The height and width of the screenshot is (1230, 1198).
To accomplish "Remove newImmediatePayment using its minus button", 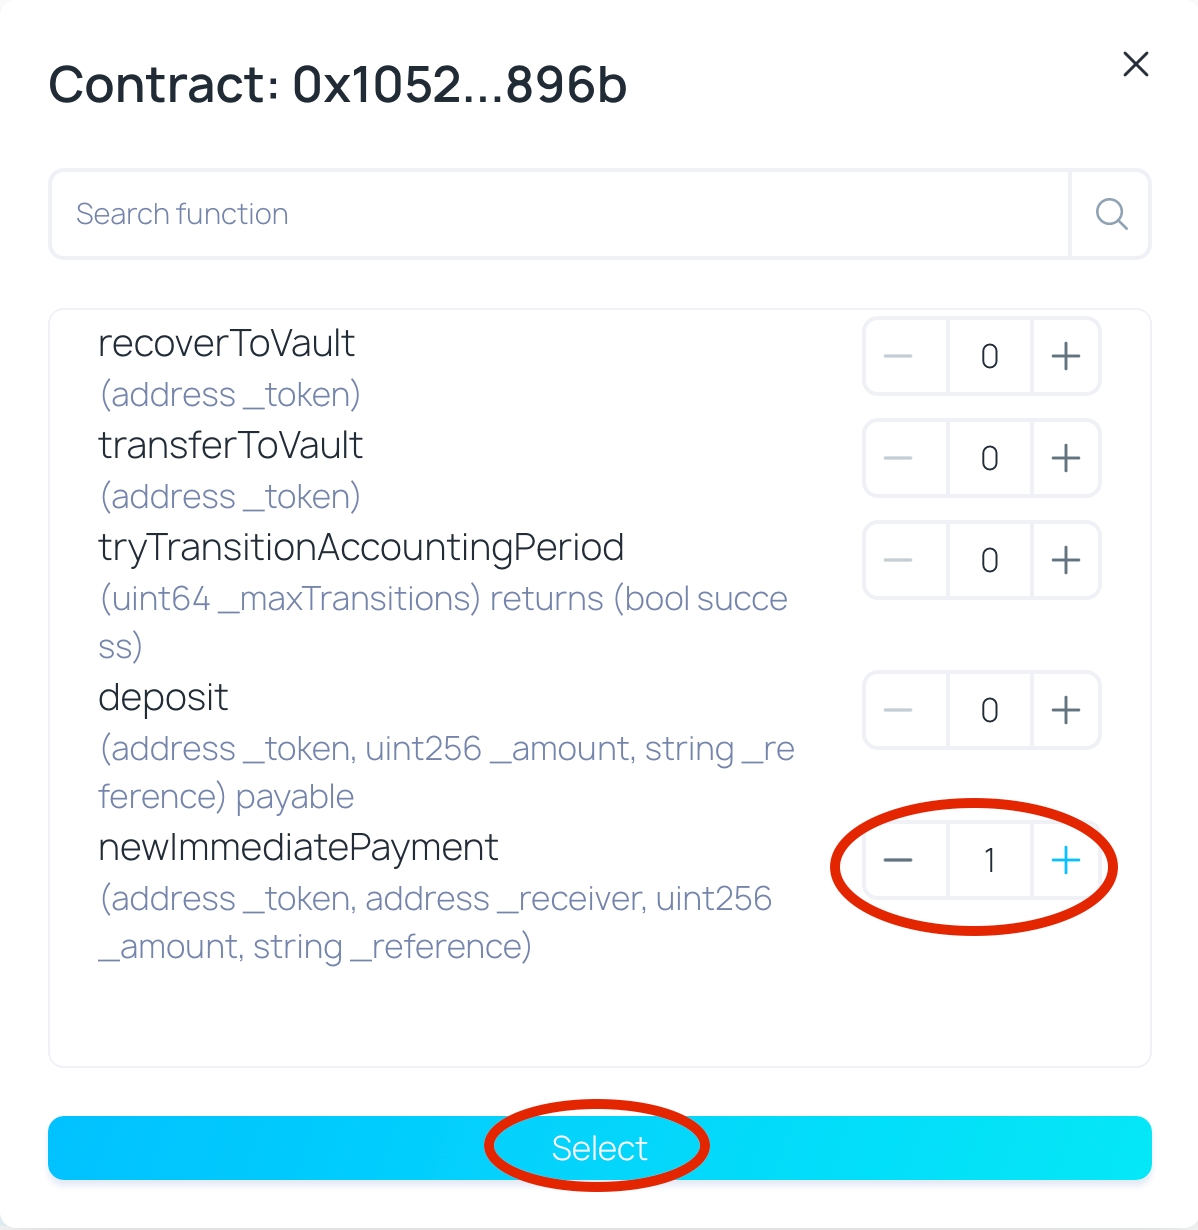I will tap(898, 860).
